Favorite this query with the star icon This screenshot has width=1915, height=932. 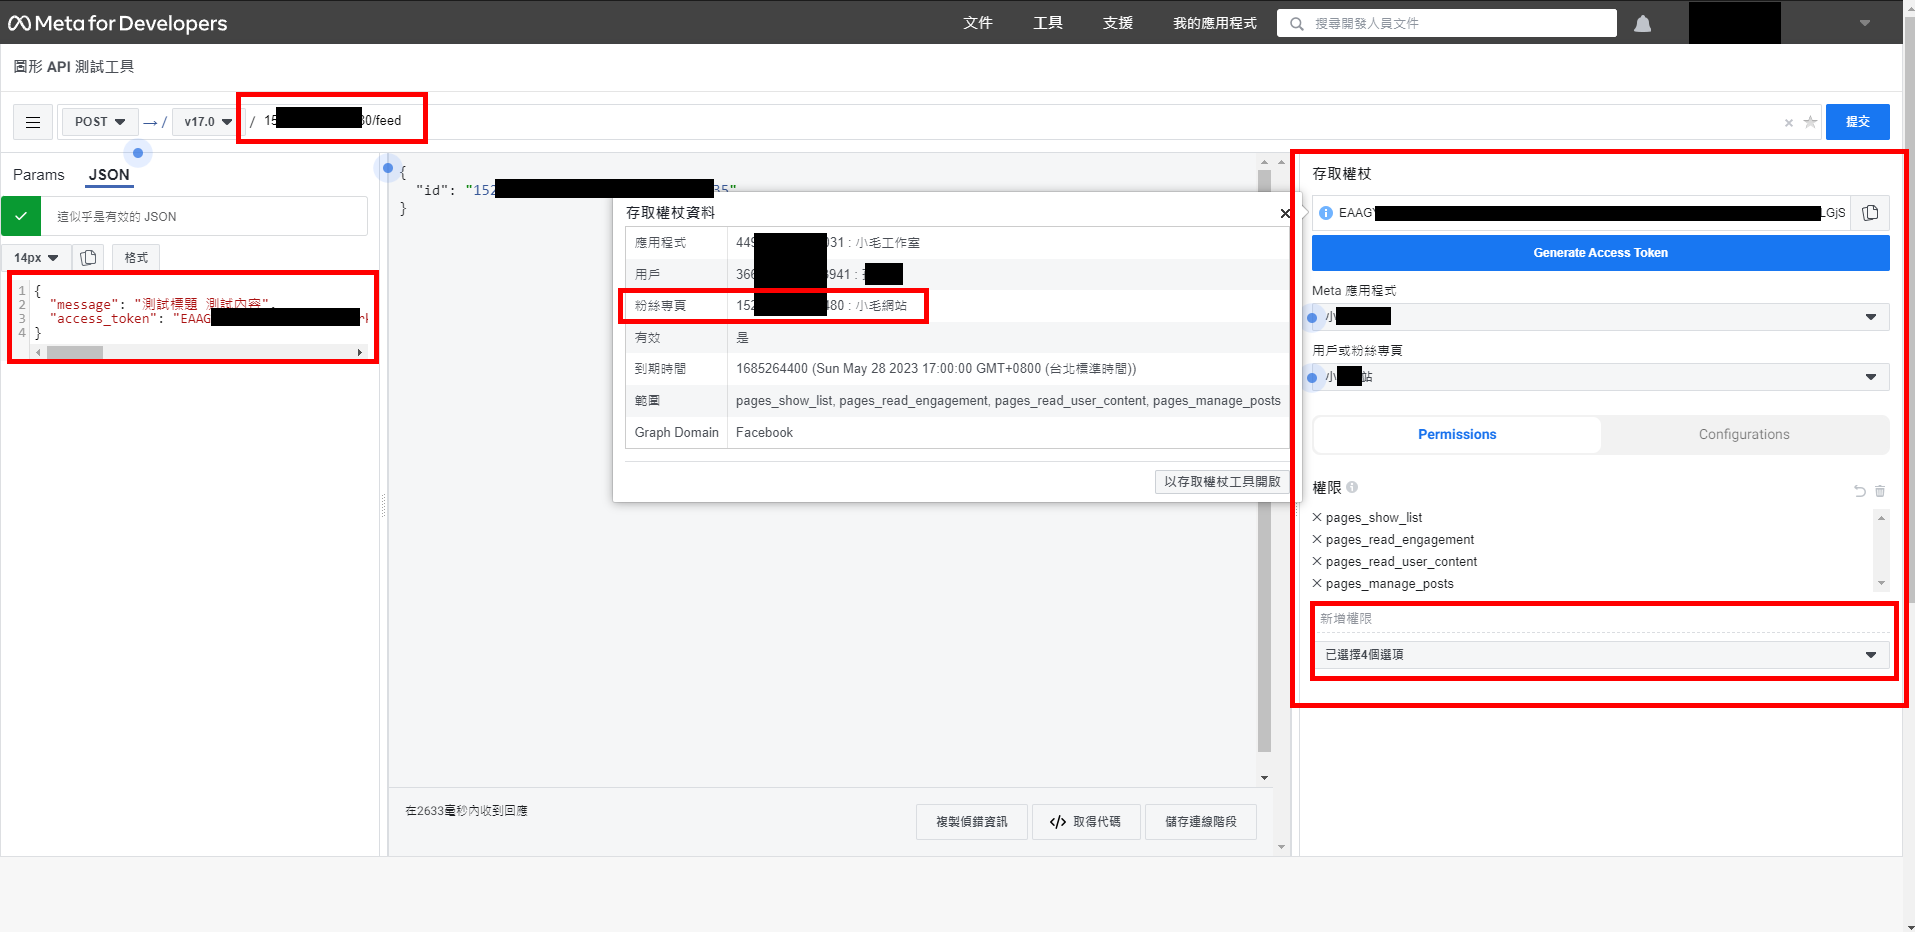(1810, 122)
